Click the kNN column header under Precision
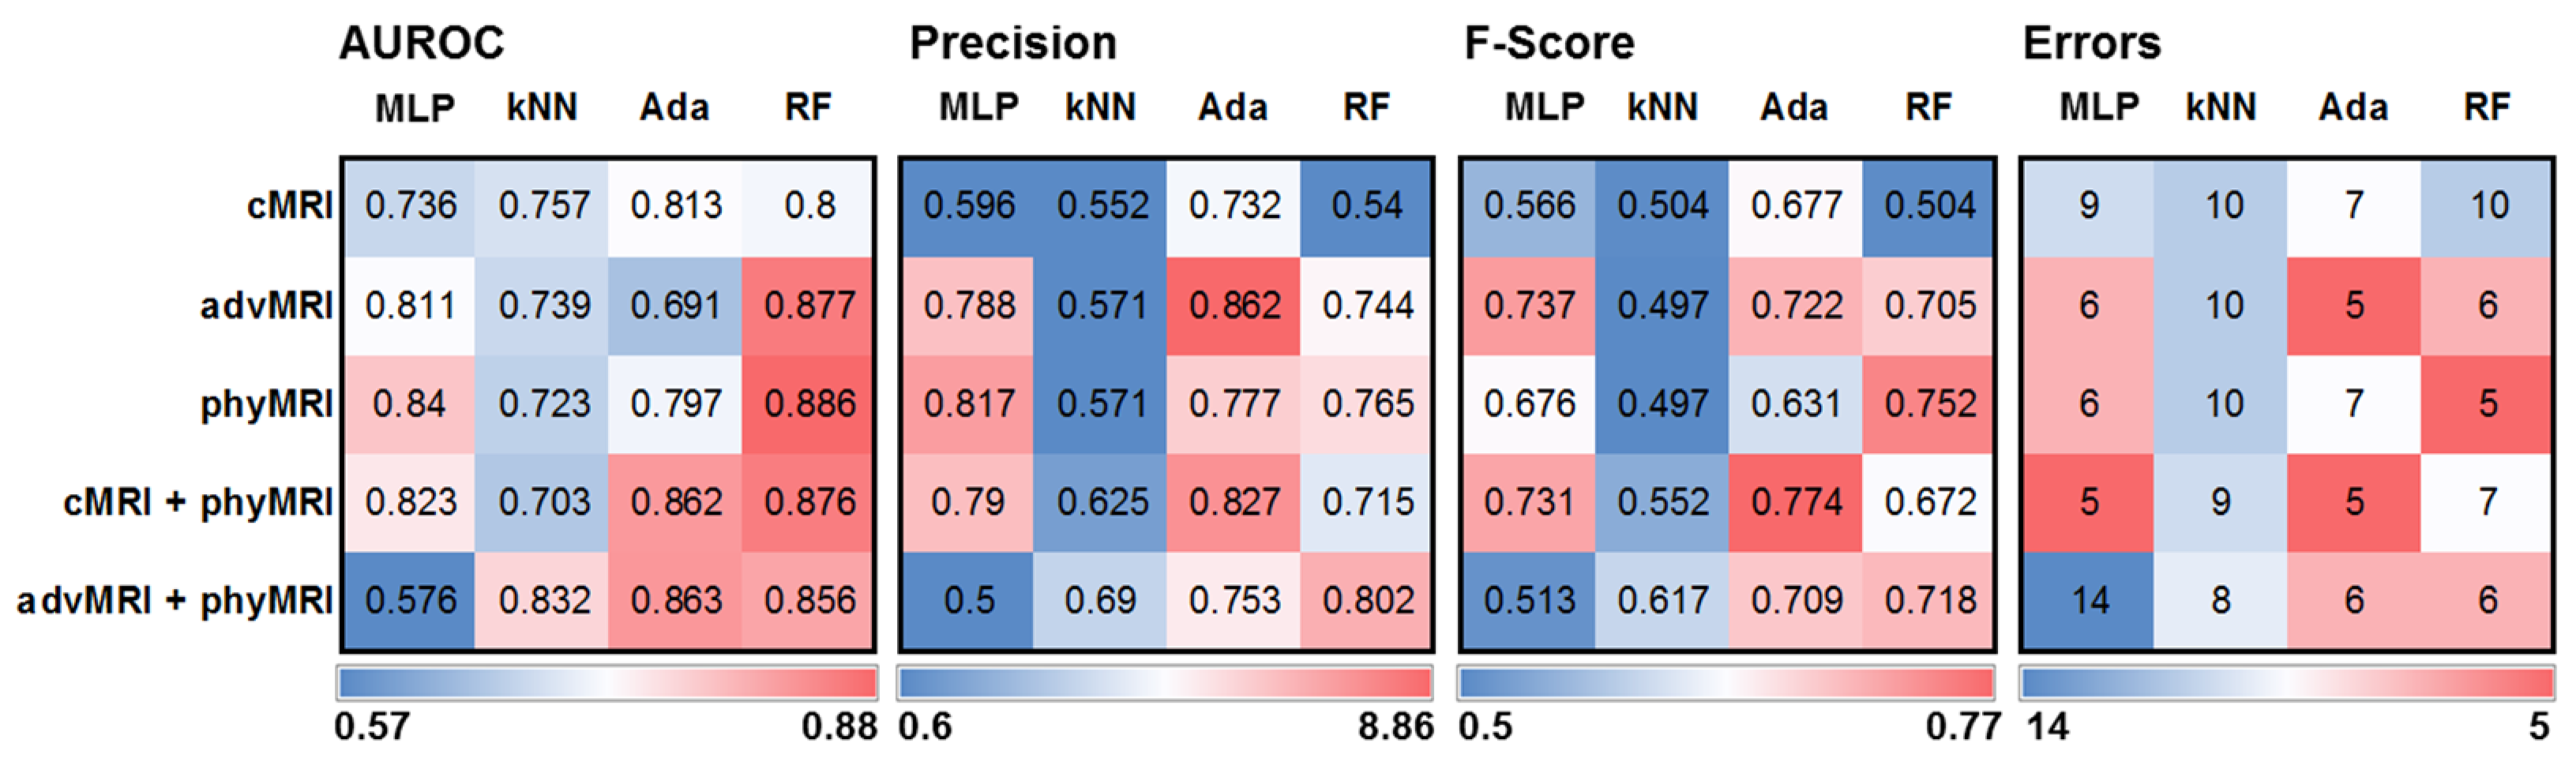The height and width of the screenshot is (758, 2576). coord(1100,107)
